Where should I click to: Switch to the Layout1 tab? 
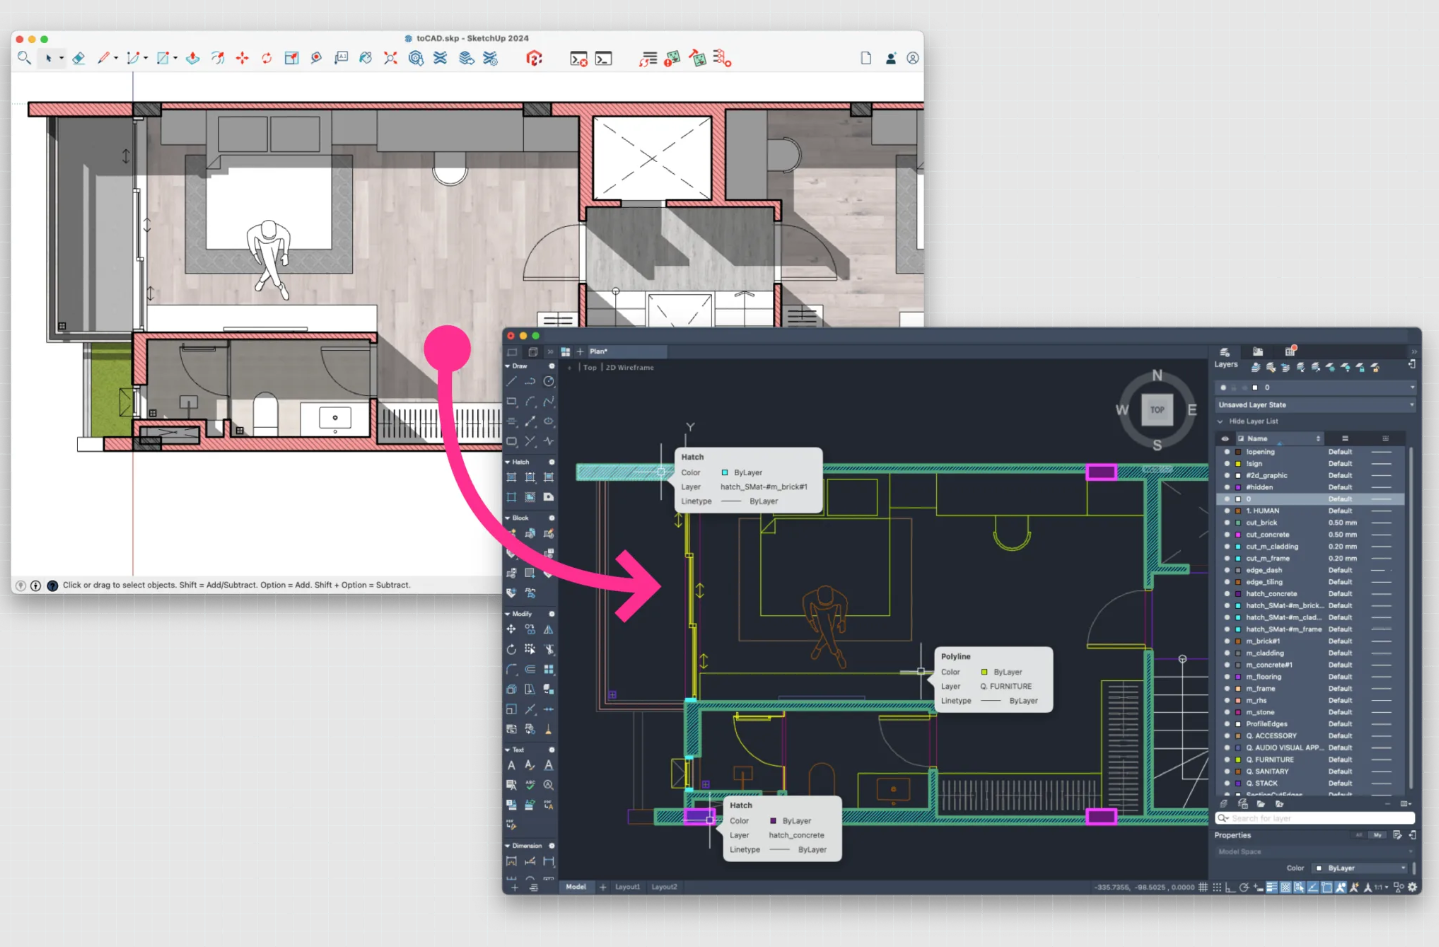(627, 887)
